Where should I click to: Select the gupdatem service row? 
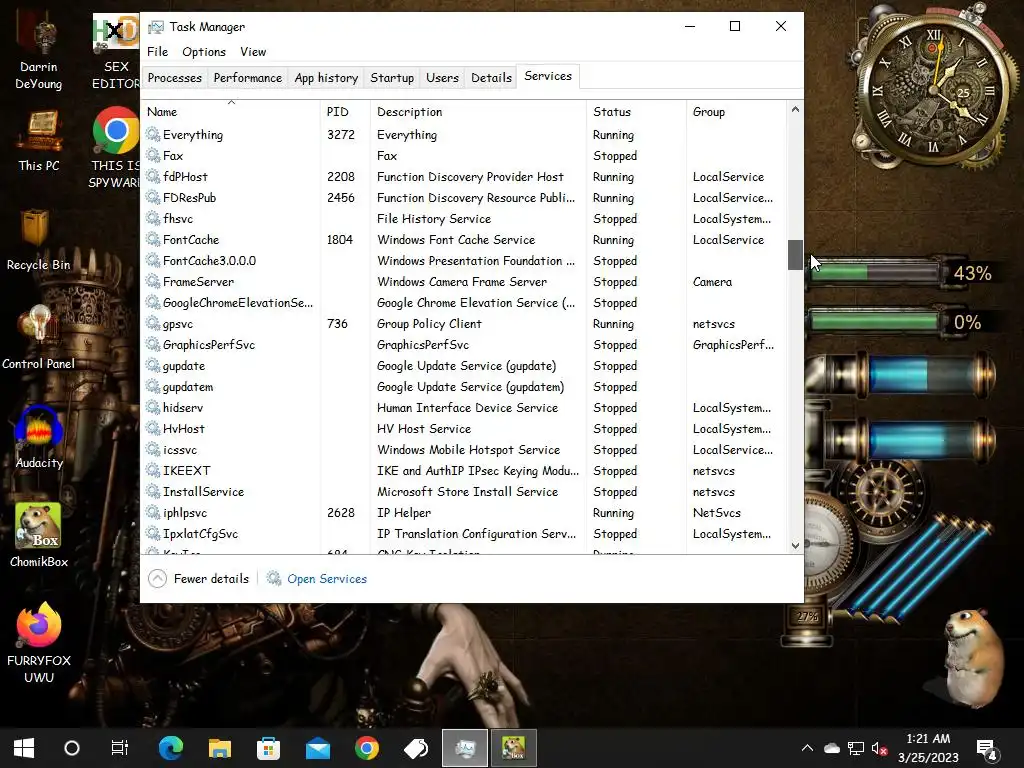point(464,387)
